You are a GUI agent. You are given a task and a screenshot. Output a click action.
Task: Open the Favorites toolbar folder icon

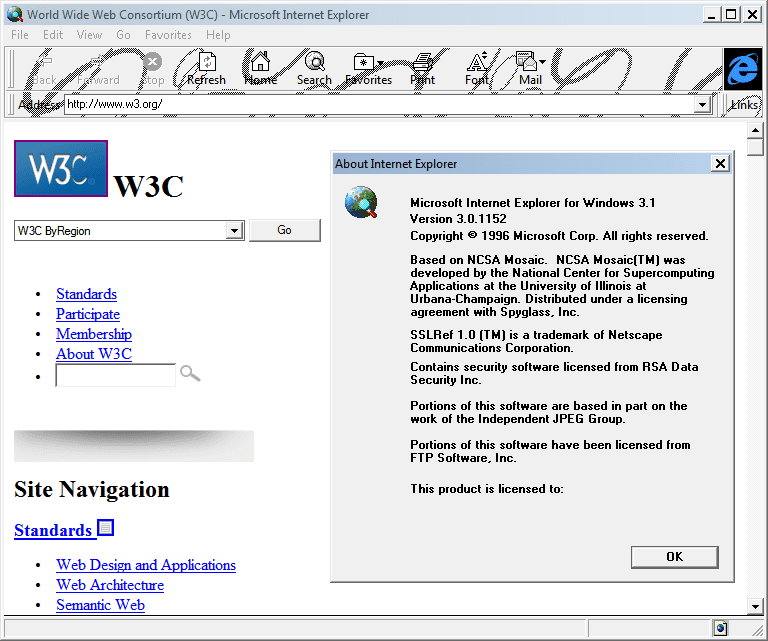[363, 63]
